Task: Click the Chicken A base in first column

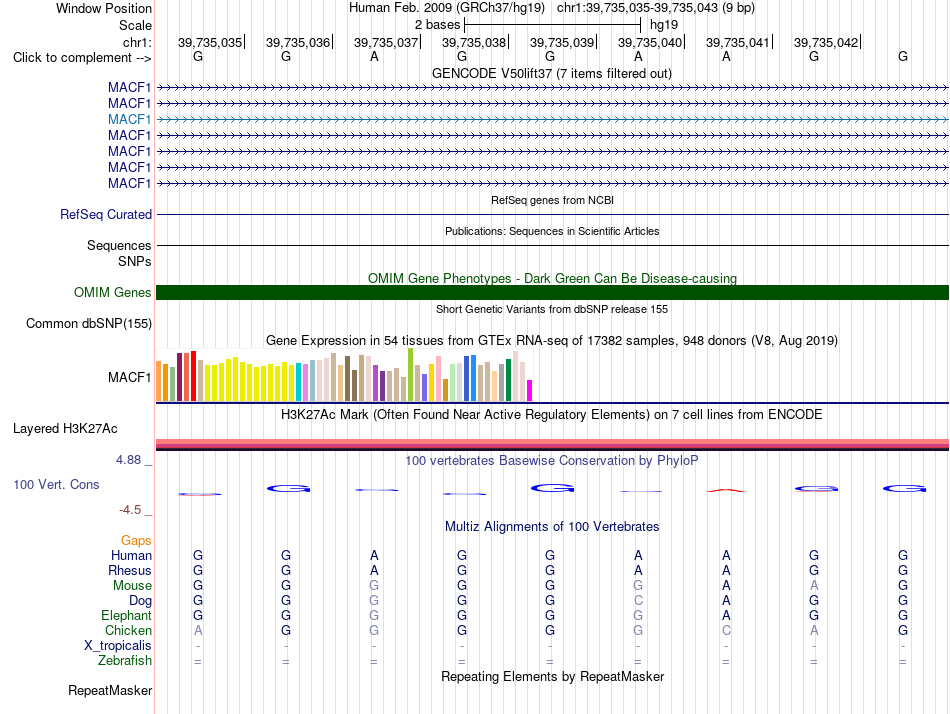Action: pyautogui.click(x=198, y=631)
